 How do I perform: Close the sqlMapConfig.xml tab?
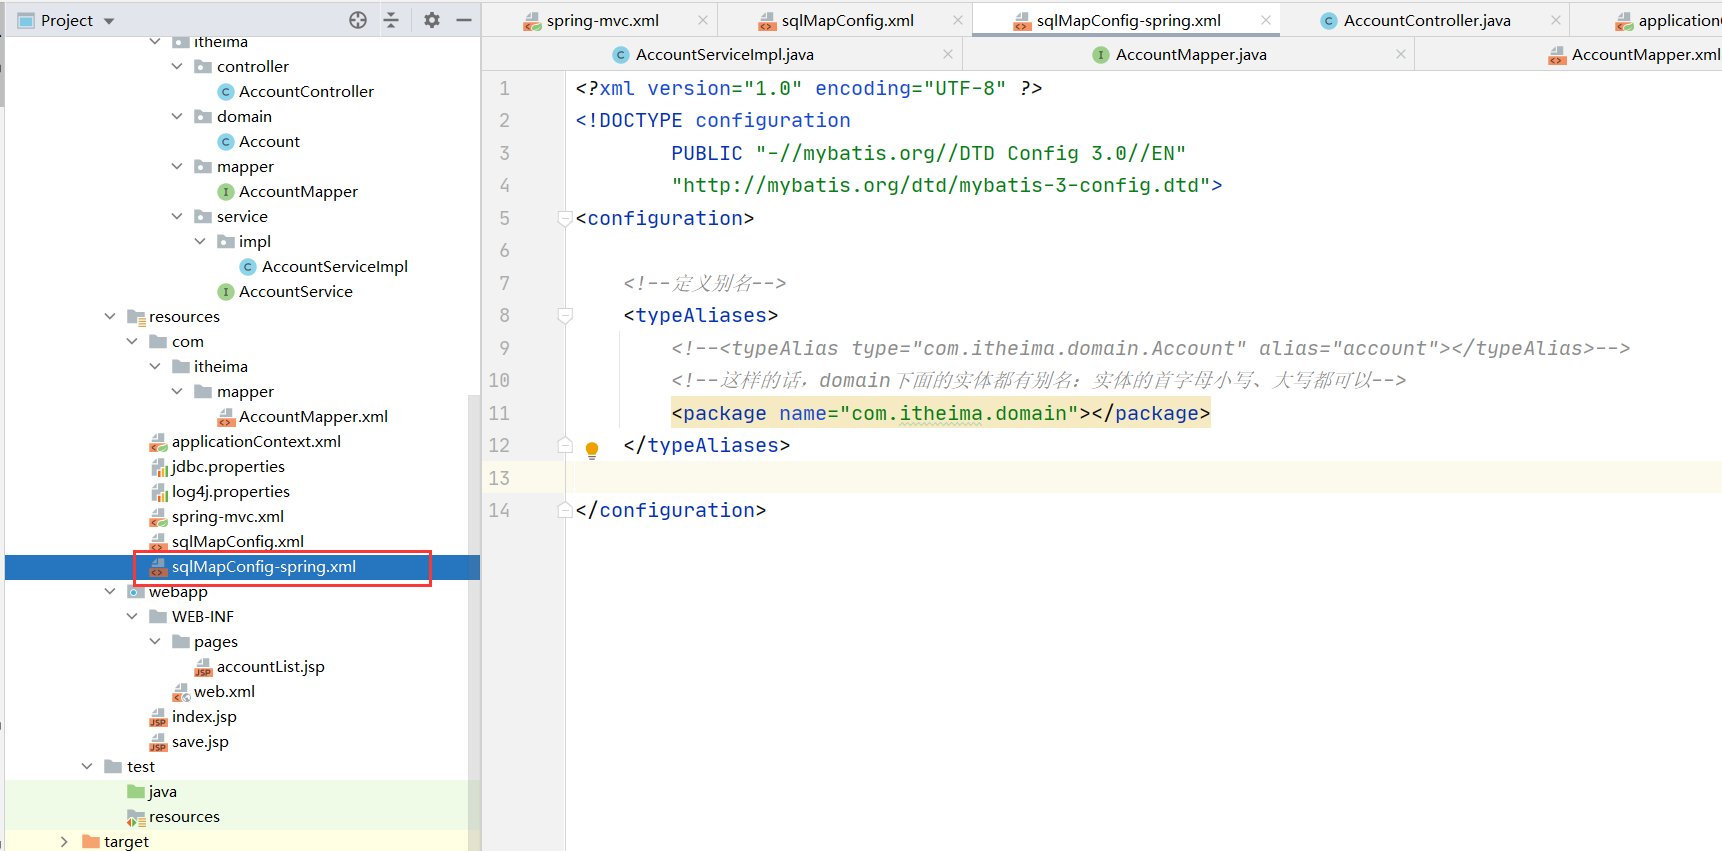[958, 20]
